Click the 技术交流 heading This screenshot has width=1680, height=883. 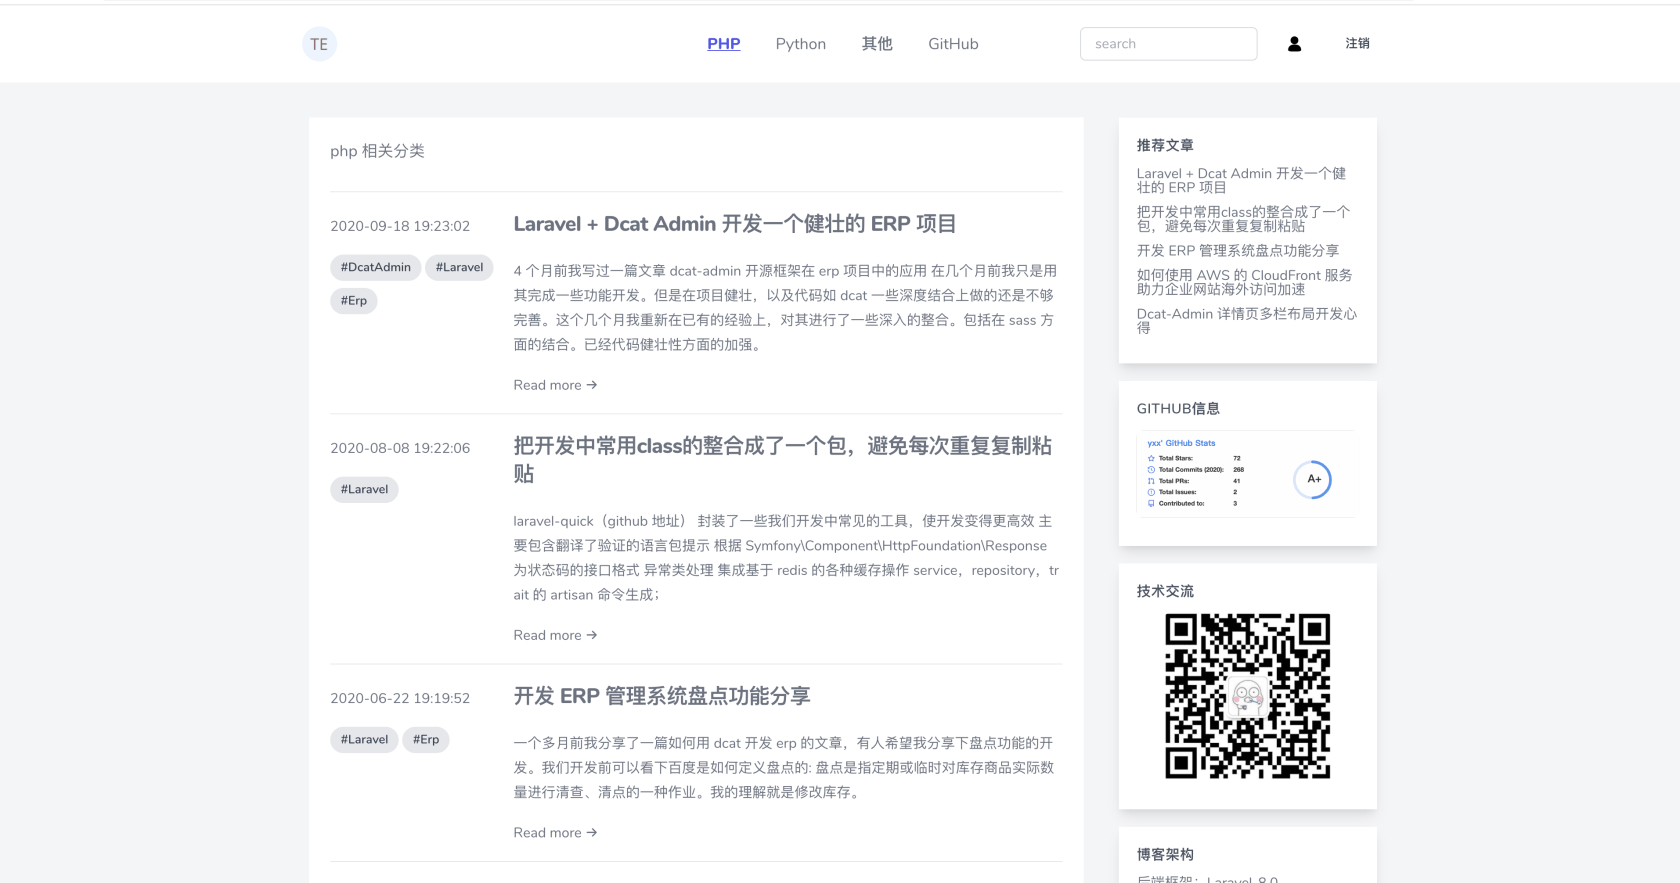[1165, 591]
